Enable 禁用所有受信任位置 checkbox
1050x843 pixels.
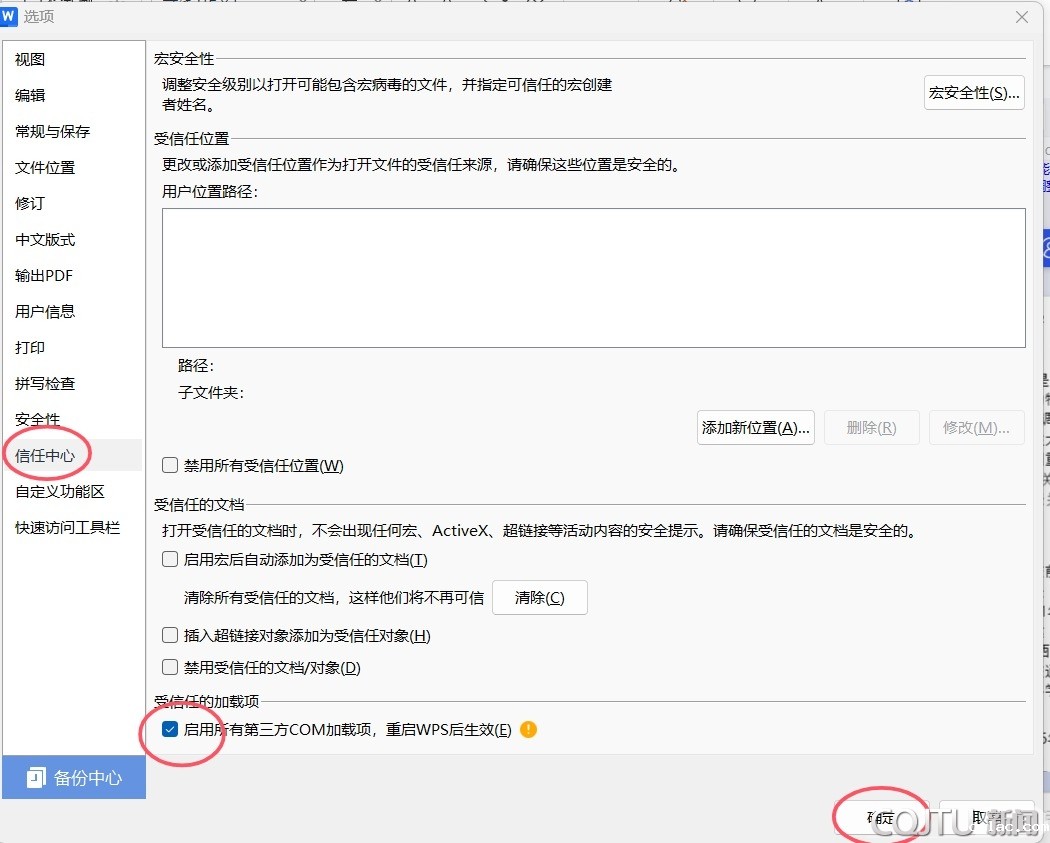pyautogui.click(x=170, y=465)
